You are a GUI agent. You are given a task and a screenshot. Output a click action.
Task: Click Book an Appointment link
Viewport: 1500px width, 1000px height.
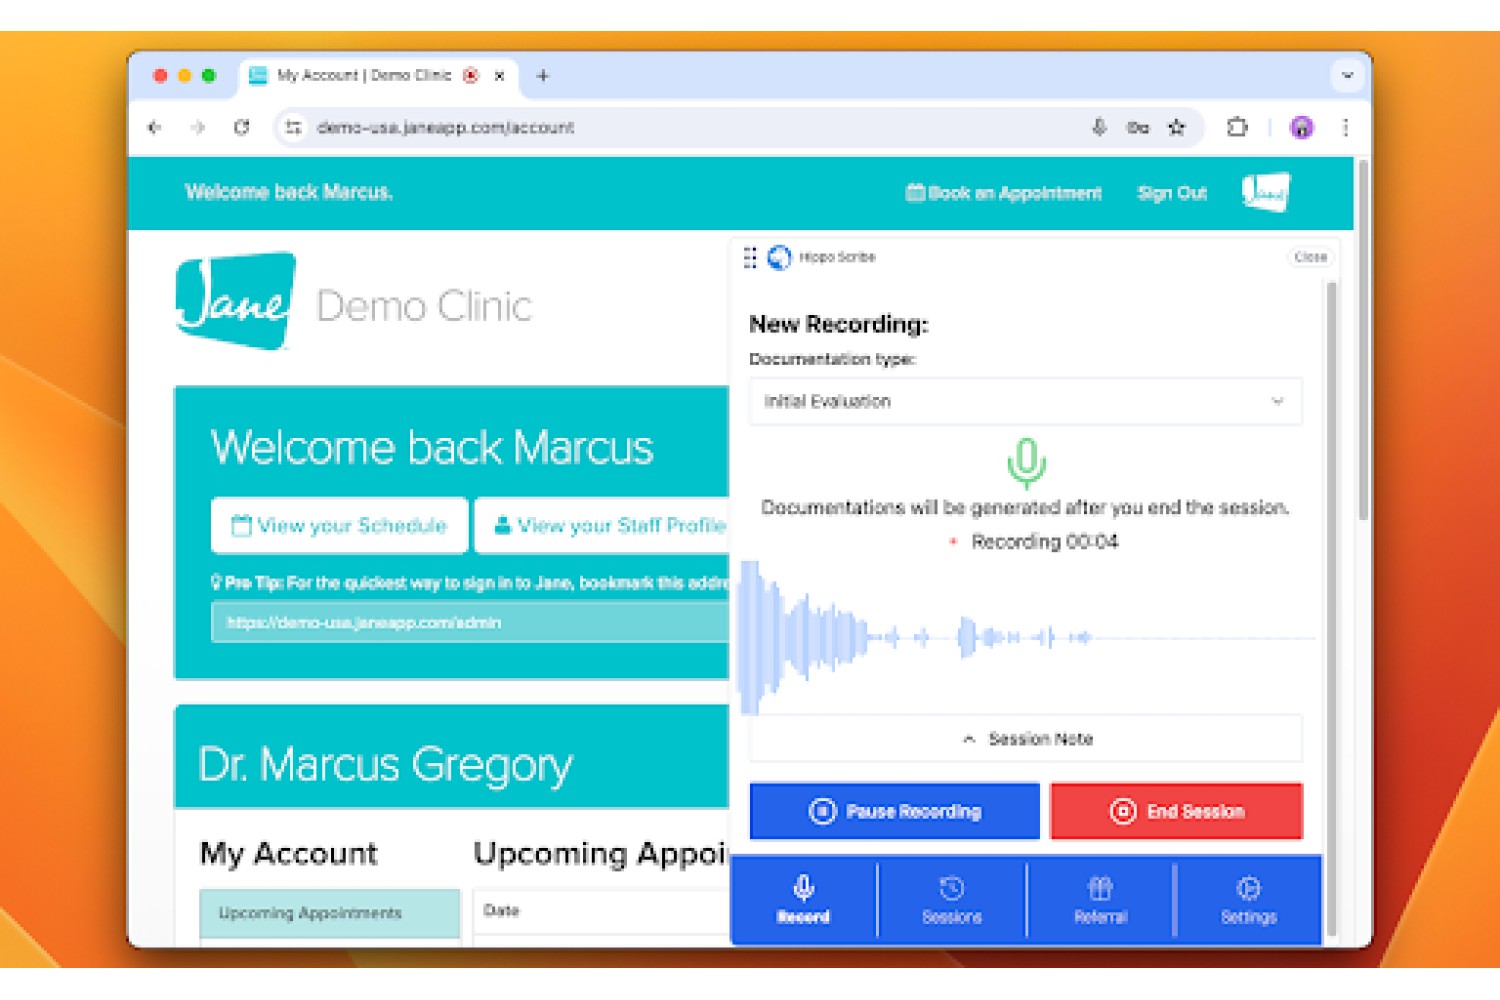click(x=1004, y=193)
